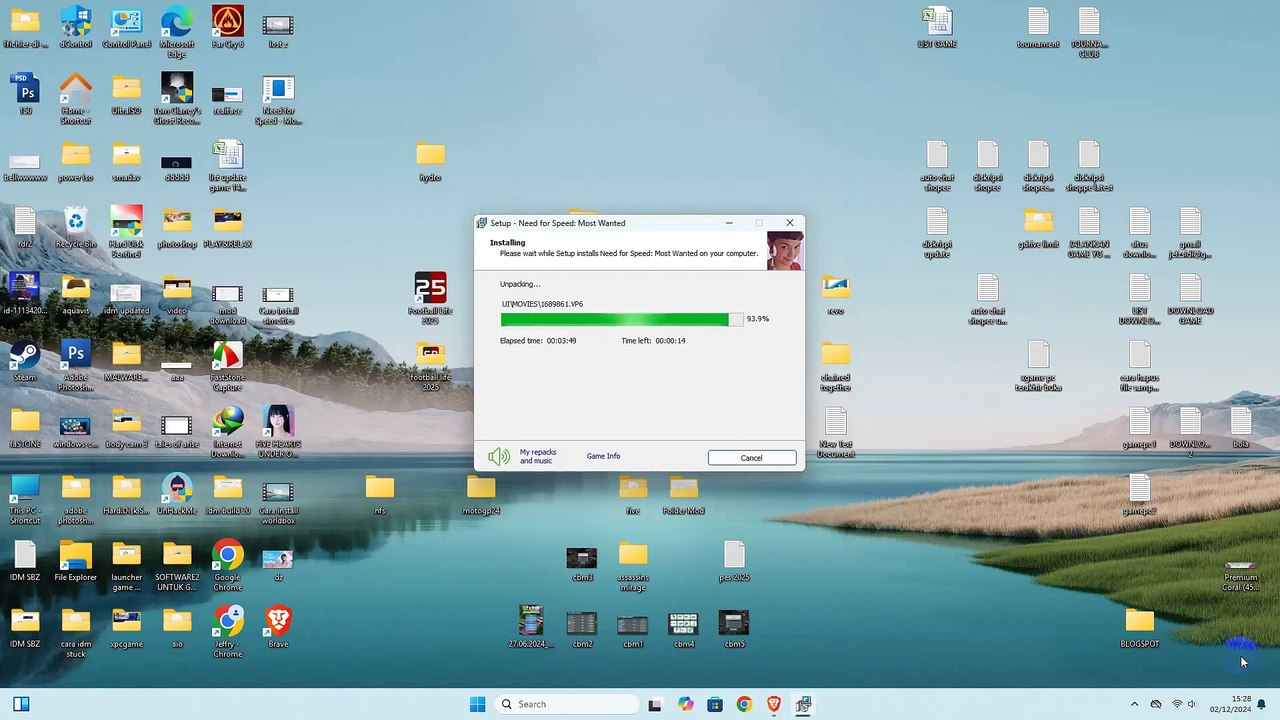This screenshot has height=720, width=1280.
Task: Open Tom Clancy's Ghost Recon shortcut
Action: (177, 99)
